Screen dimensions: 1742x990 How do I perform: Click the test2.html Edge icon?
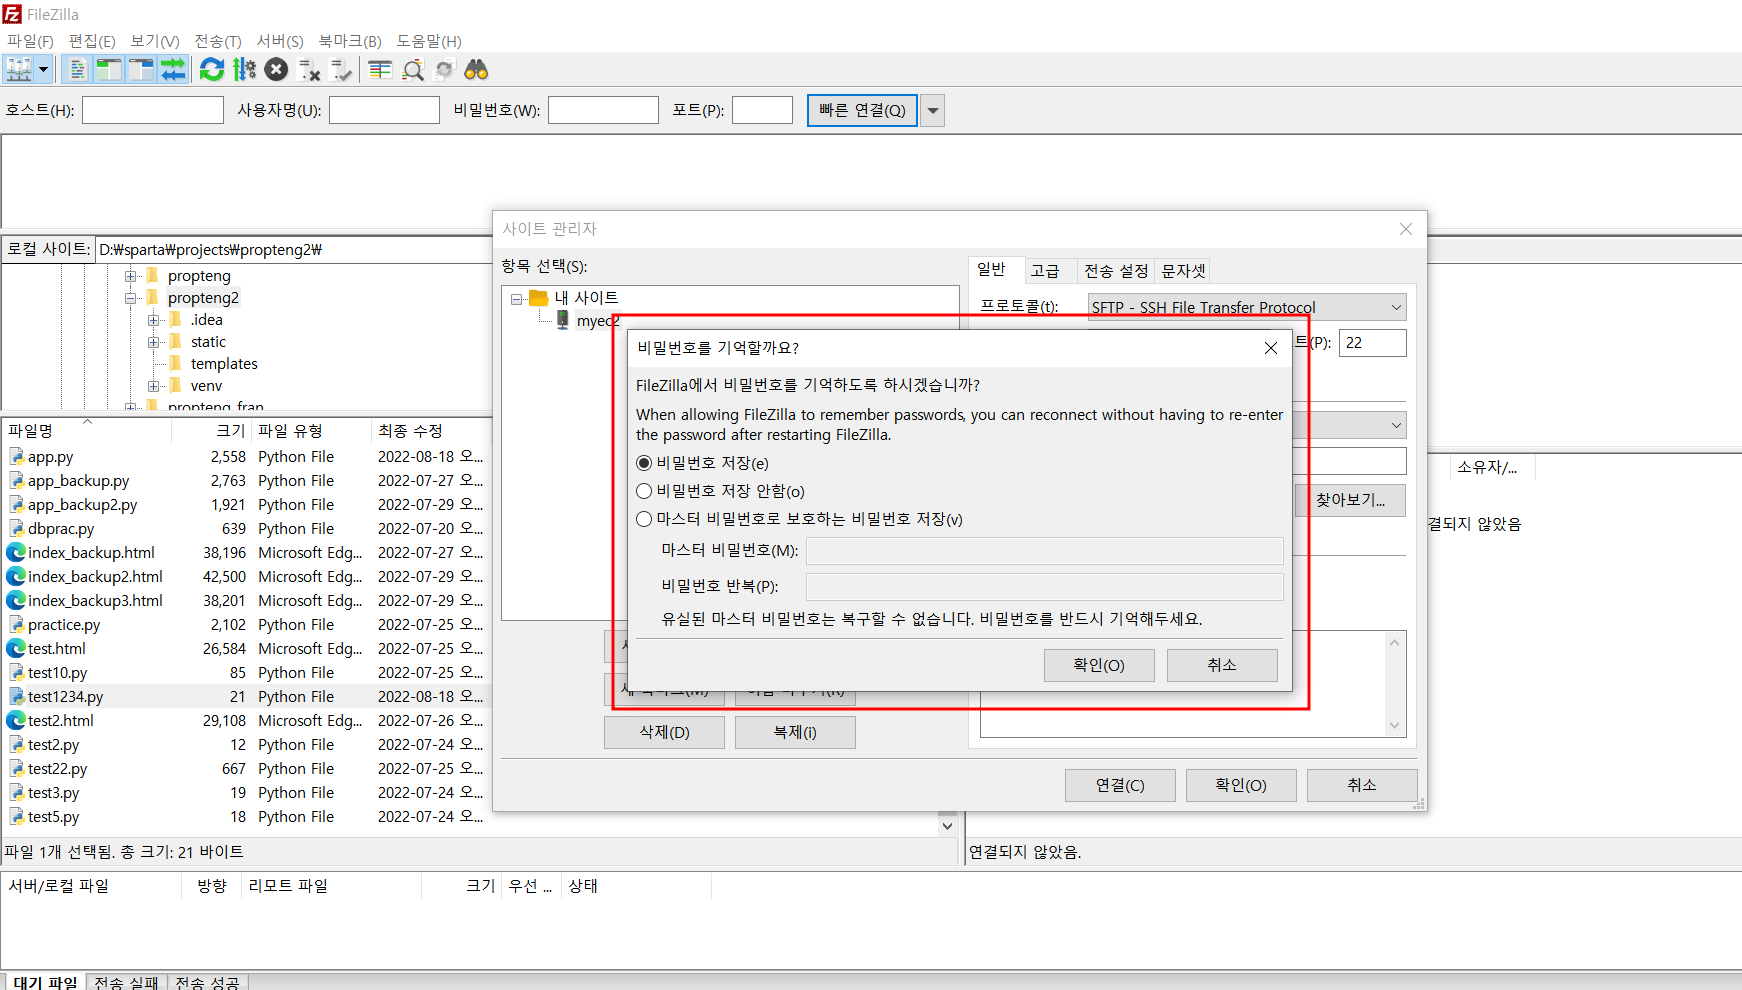click(x=16, y=720)
